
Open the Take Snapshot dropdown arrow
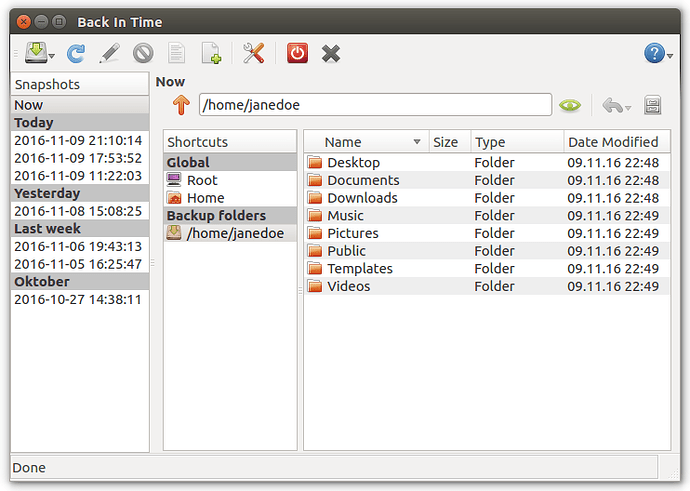(x=52, y=56)
